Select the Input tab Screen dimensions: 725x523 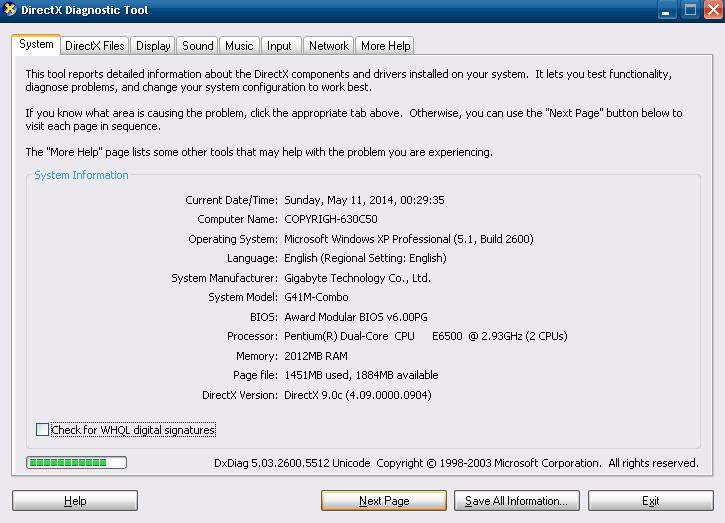[279, 46]
